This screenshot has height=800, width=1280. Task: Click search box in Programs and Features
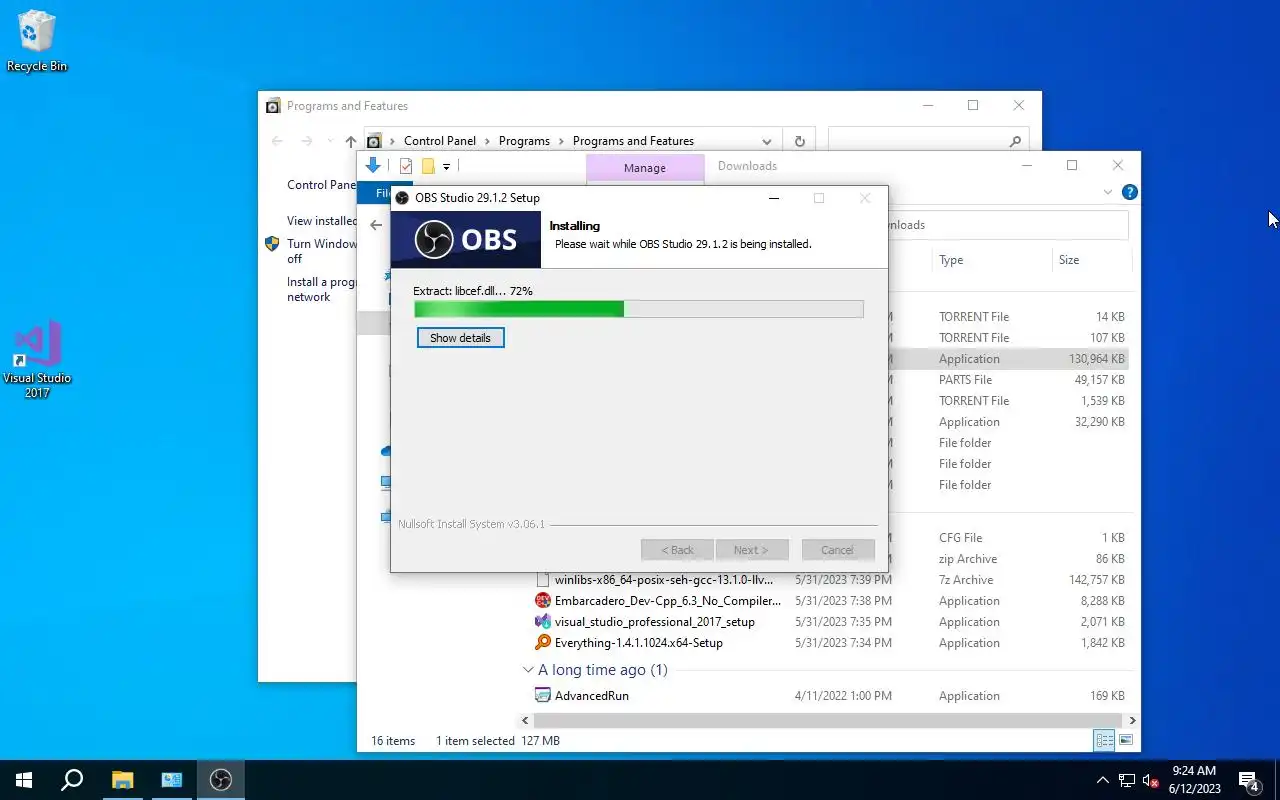click(927, 141)
